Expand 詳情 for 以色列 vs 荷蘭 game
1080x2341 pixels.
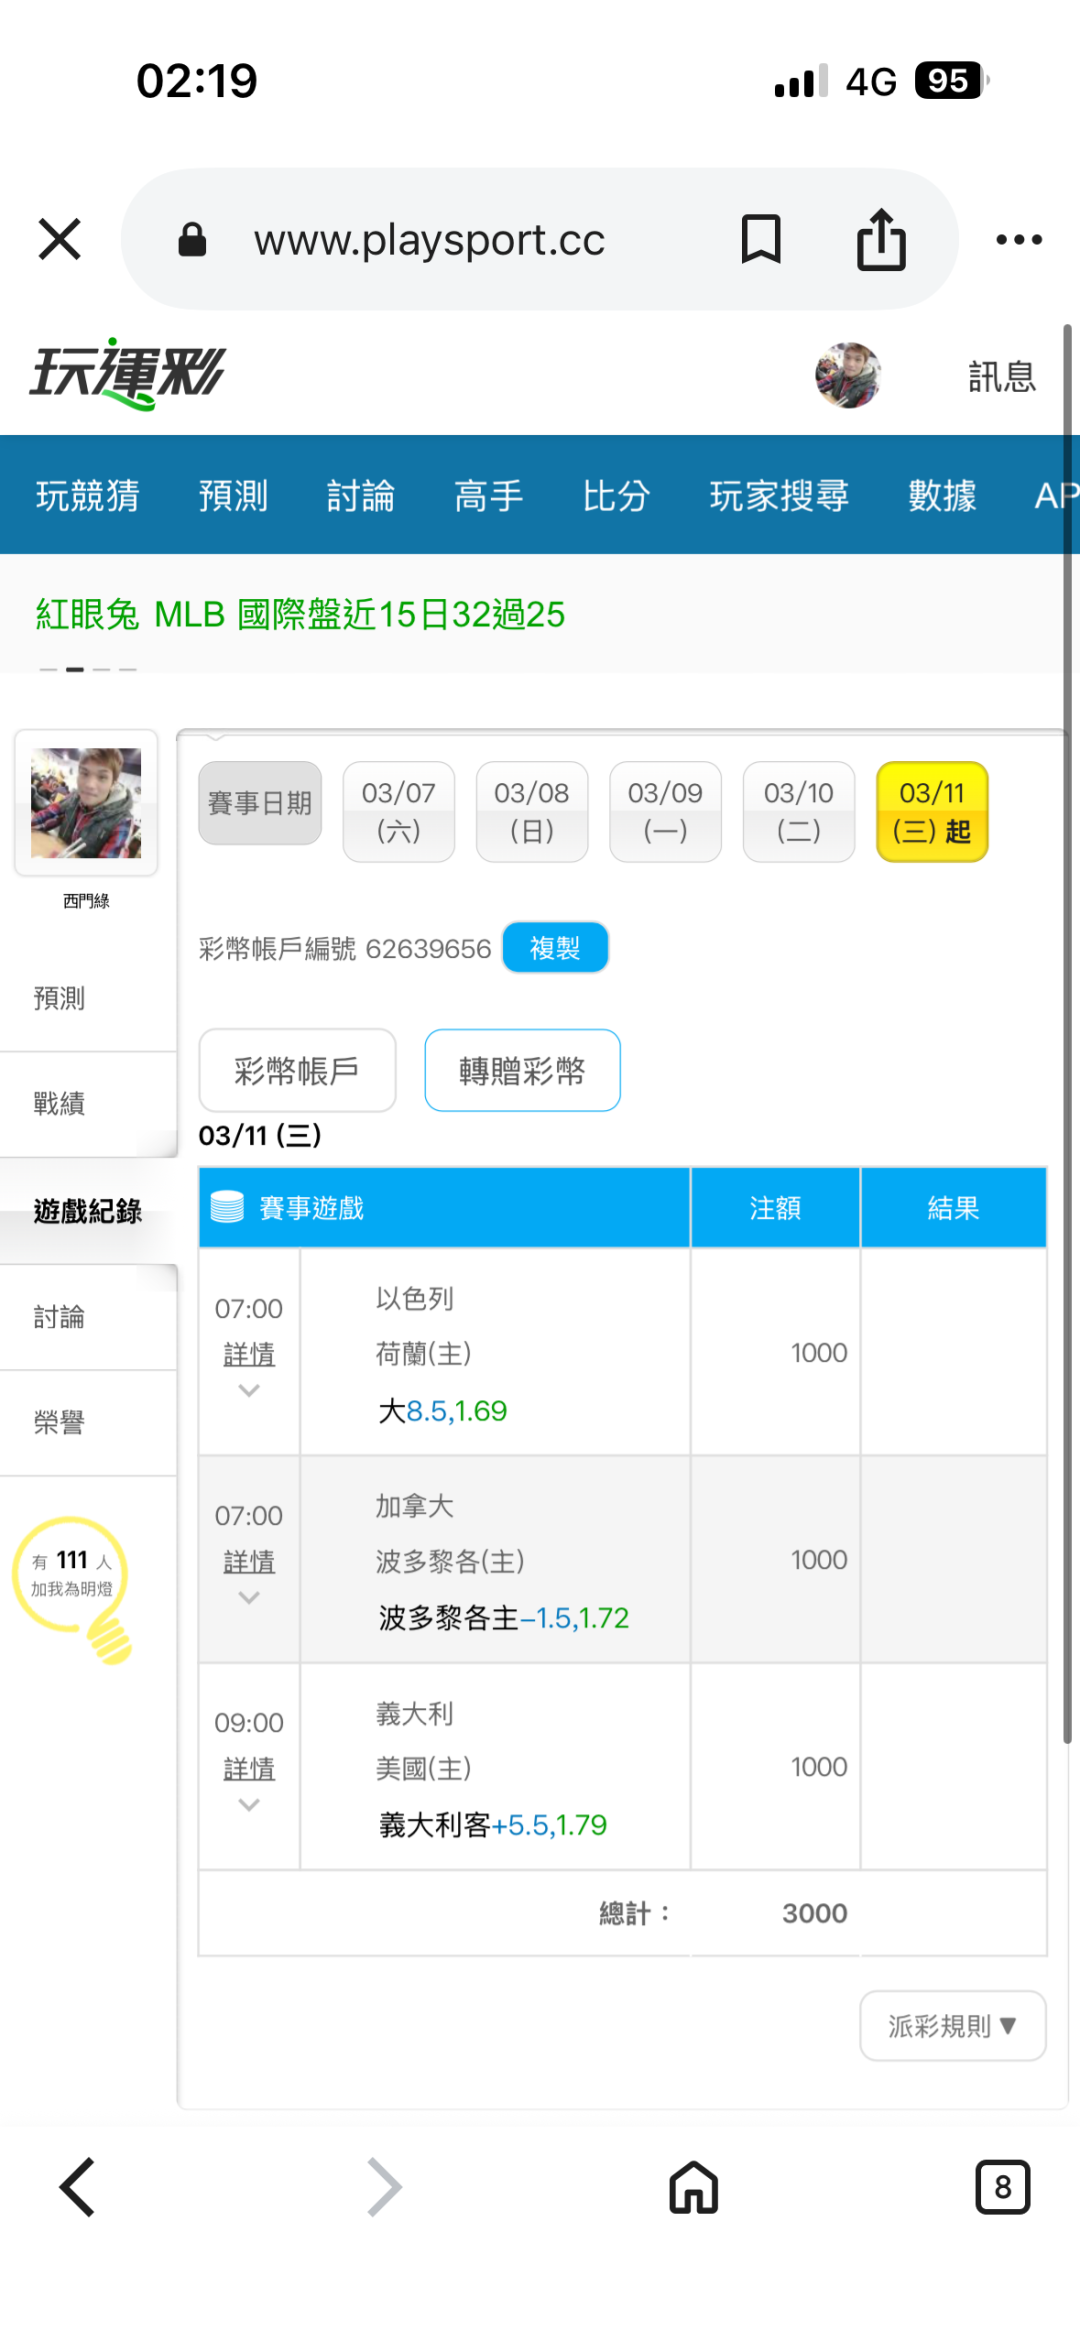point(249,1355)
